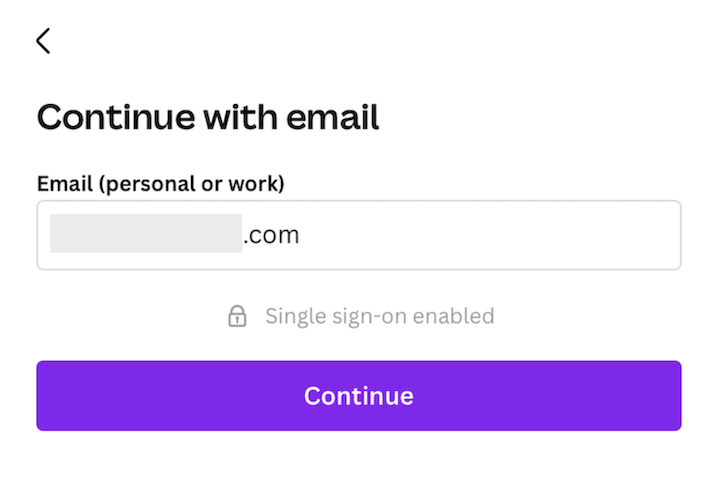Click the right edge of the Continue button

(672, 396)
